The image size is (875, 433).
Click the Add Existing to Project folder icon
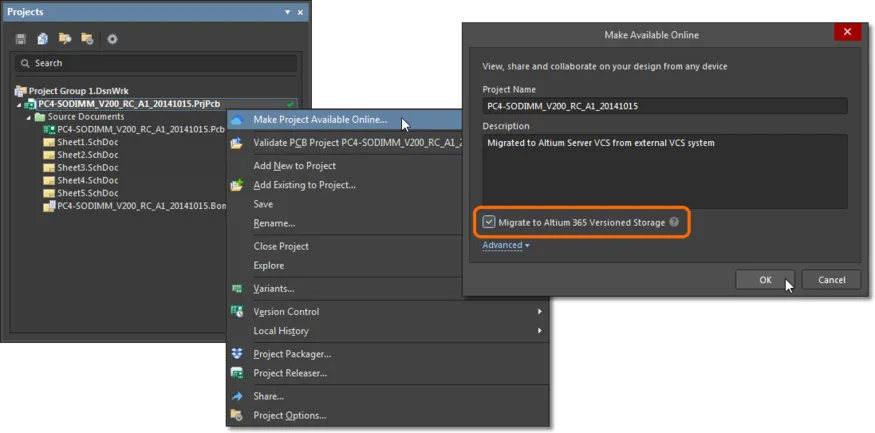click(x=237, y=185)
